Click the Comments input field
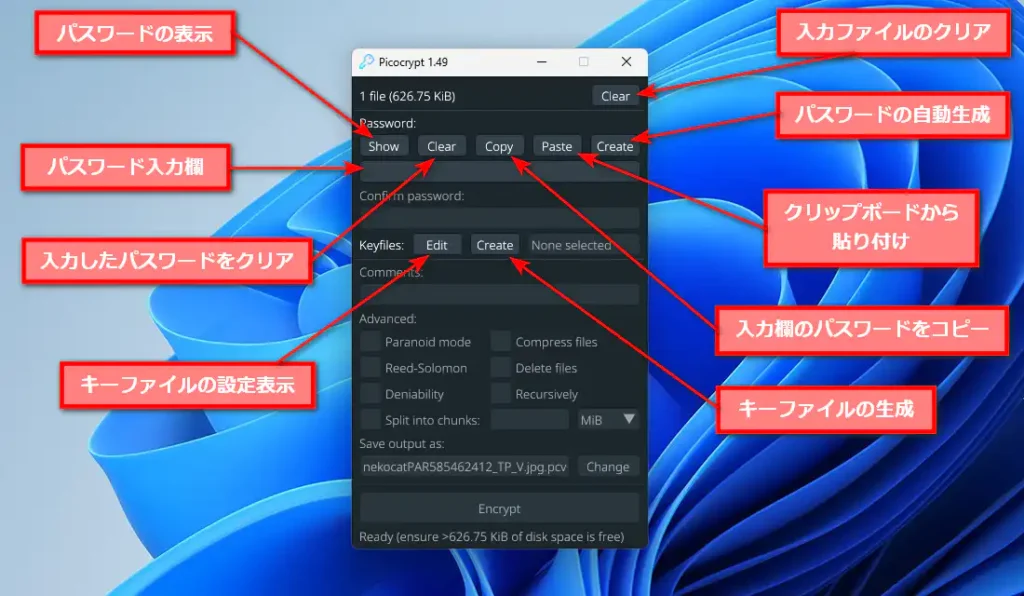The height and width of the screenshot is (596, 1024). [499, 293]
